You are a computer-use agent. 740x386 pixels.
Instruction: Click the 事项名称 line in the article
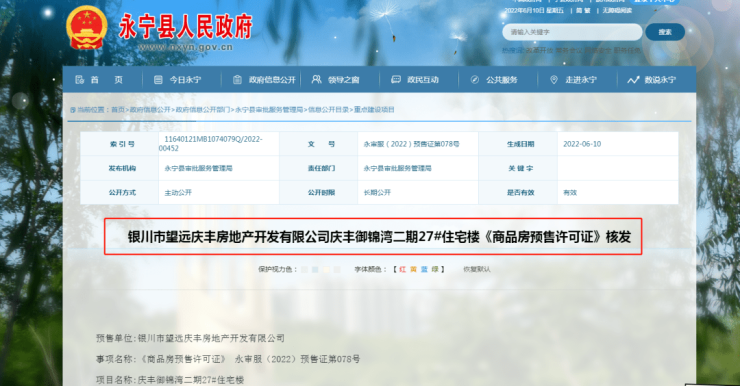(228, 359)
